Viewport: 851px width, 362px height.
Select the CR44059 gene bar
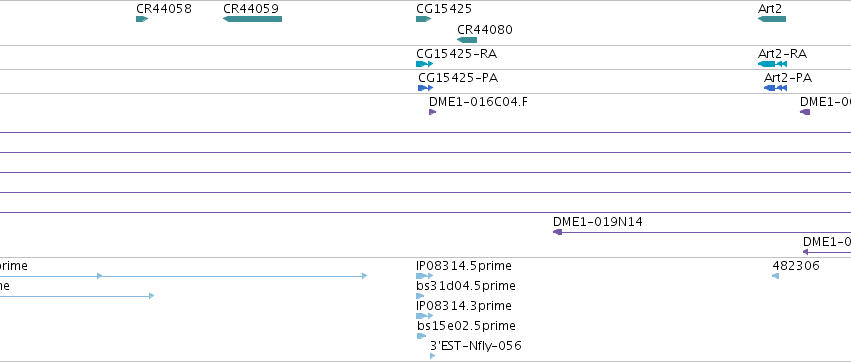252,19
